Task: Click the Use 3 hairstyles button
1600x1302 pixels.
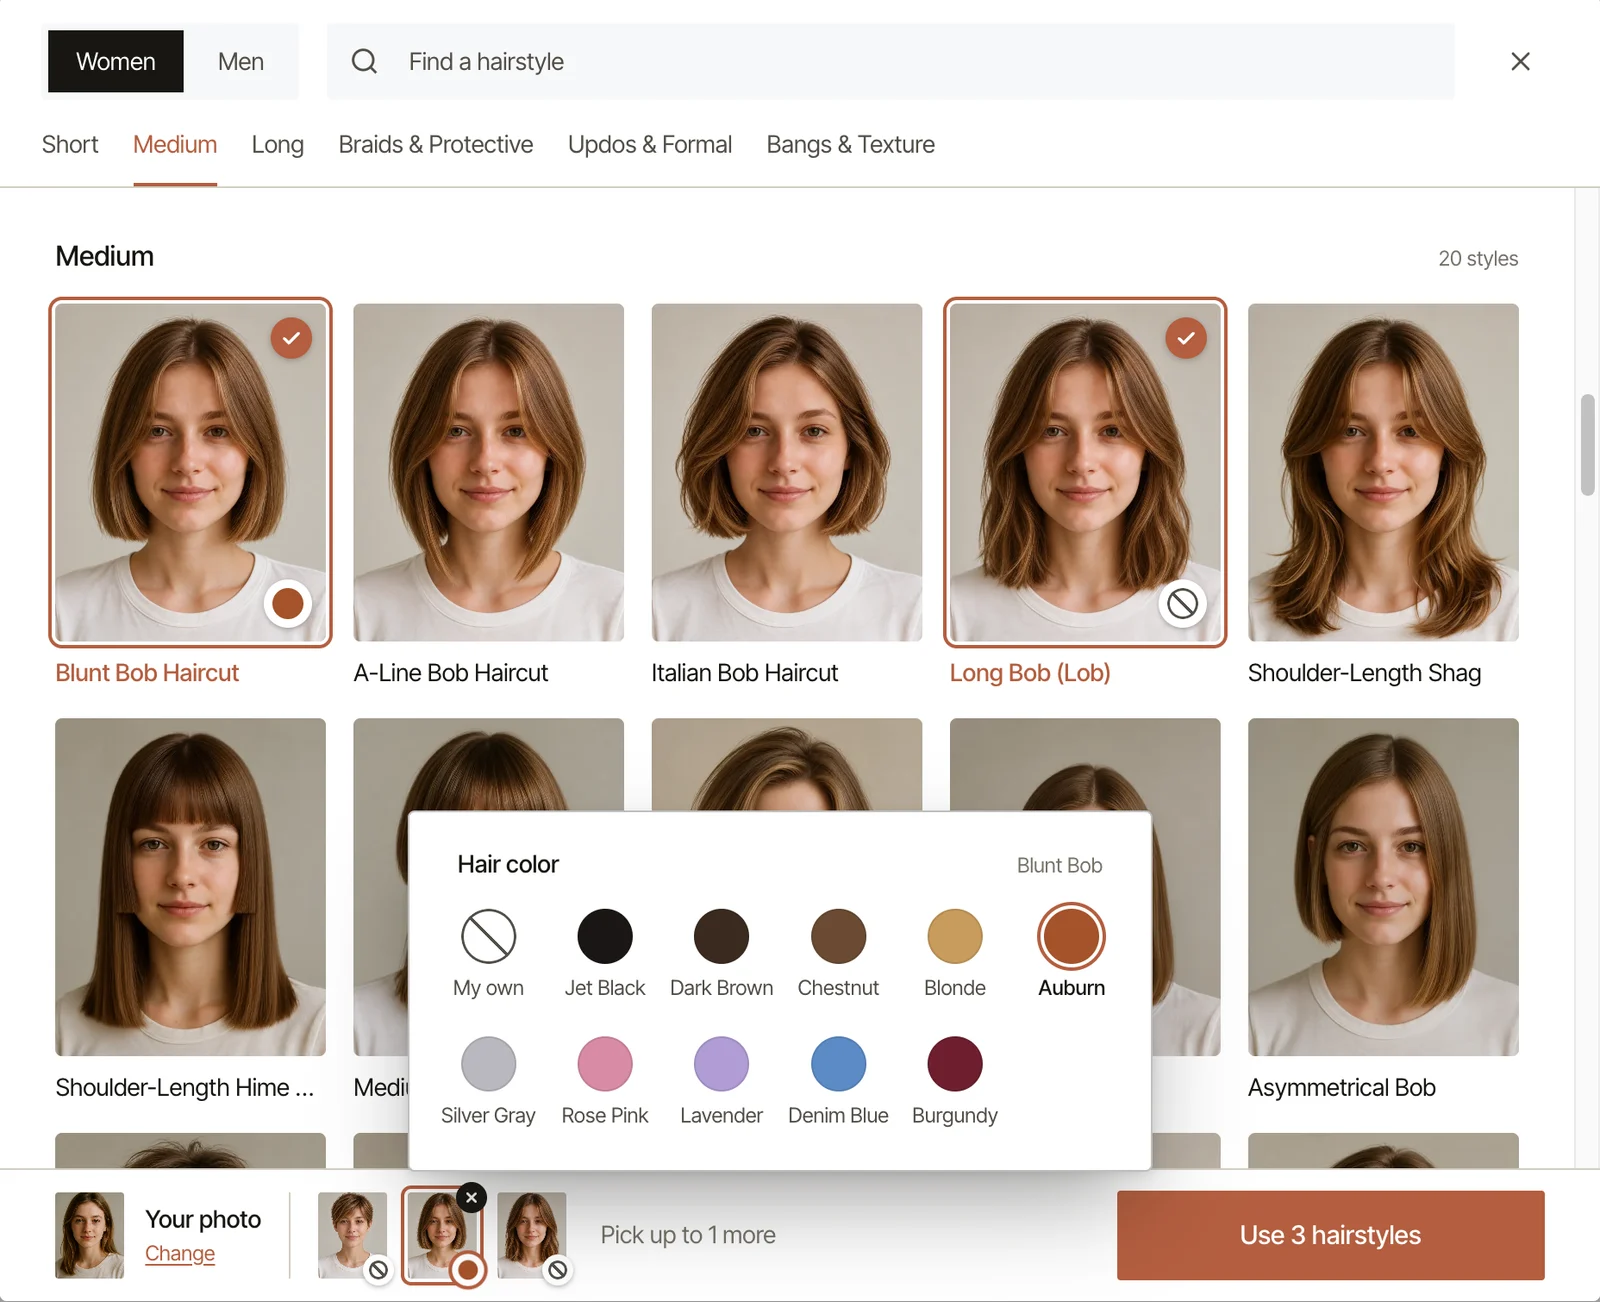Action: coord(1331,1235)
